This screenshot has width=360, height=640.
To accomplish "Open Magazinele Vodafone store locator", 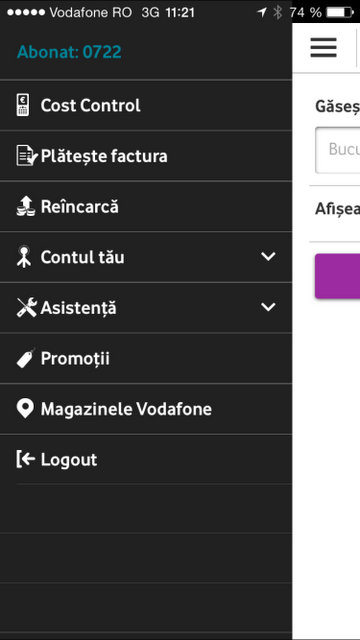I will pos(146,409).
